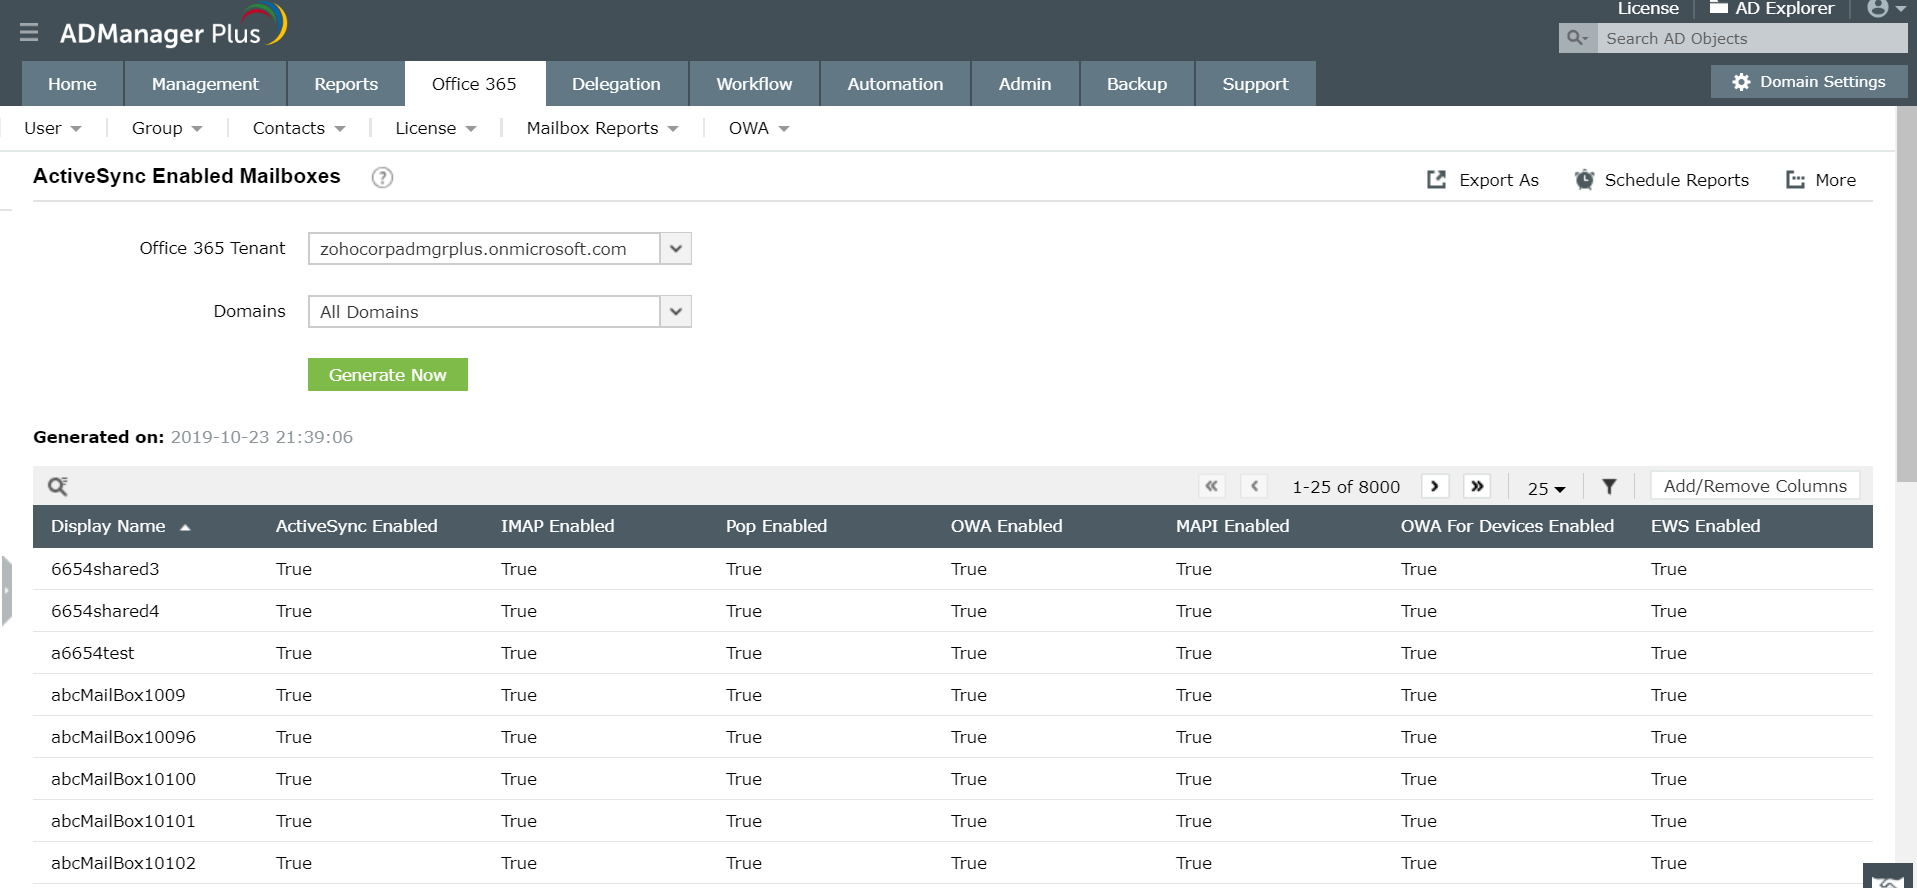Click the Export As icon
Viewport: 1917px width, 888px height.
pyautogui.click(x=1436, y=180)
